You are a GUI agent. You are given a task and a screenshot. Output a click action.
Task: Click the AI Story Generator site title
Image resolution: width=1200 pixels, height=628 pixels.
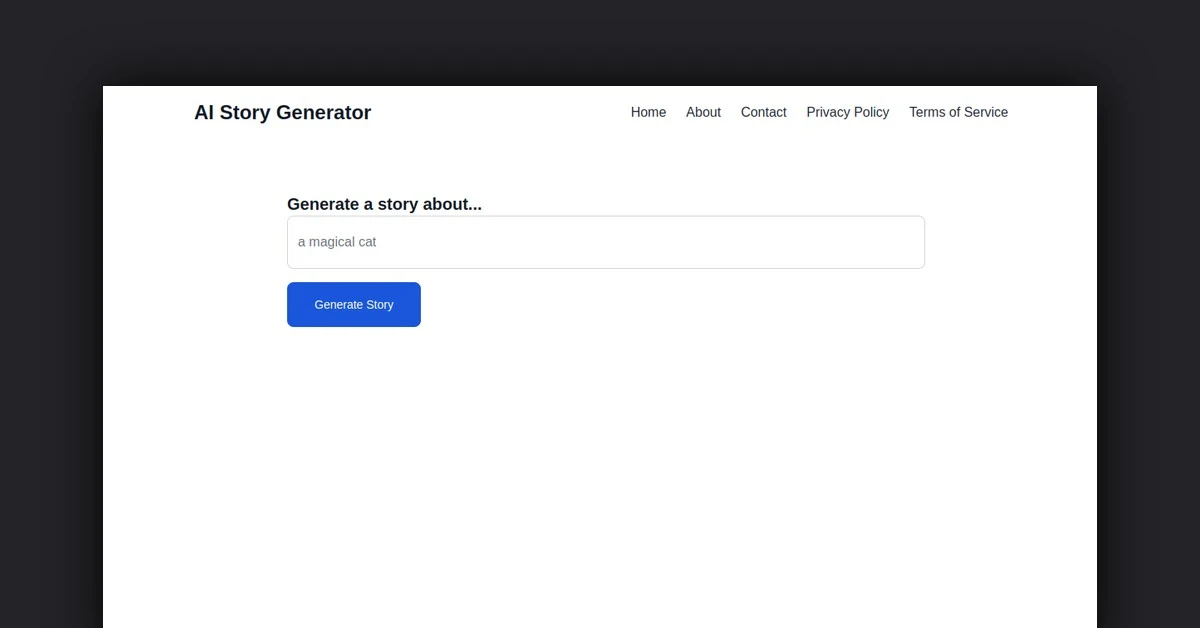click(x=282, y=112)
